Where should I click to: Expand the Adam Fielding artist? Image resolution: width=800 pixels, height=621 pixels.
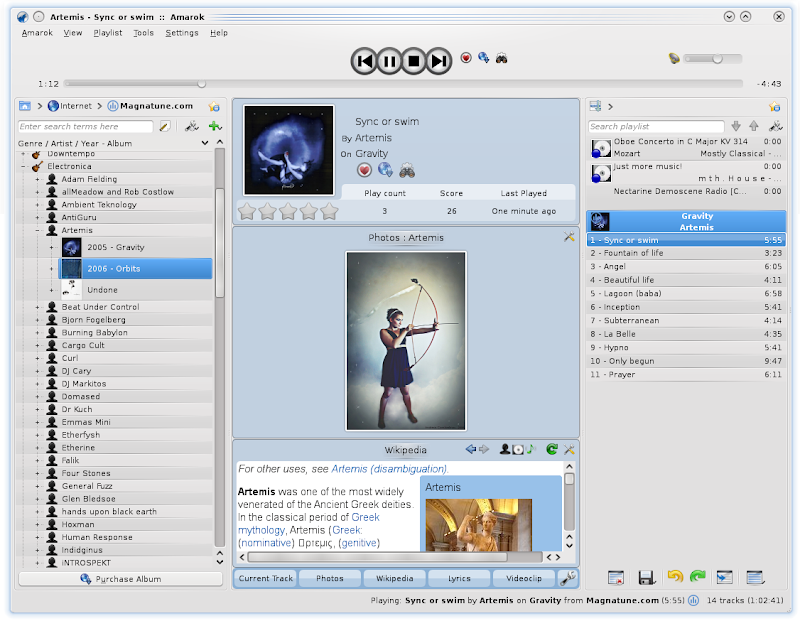37,179
